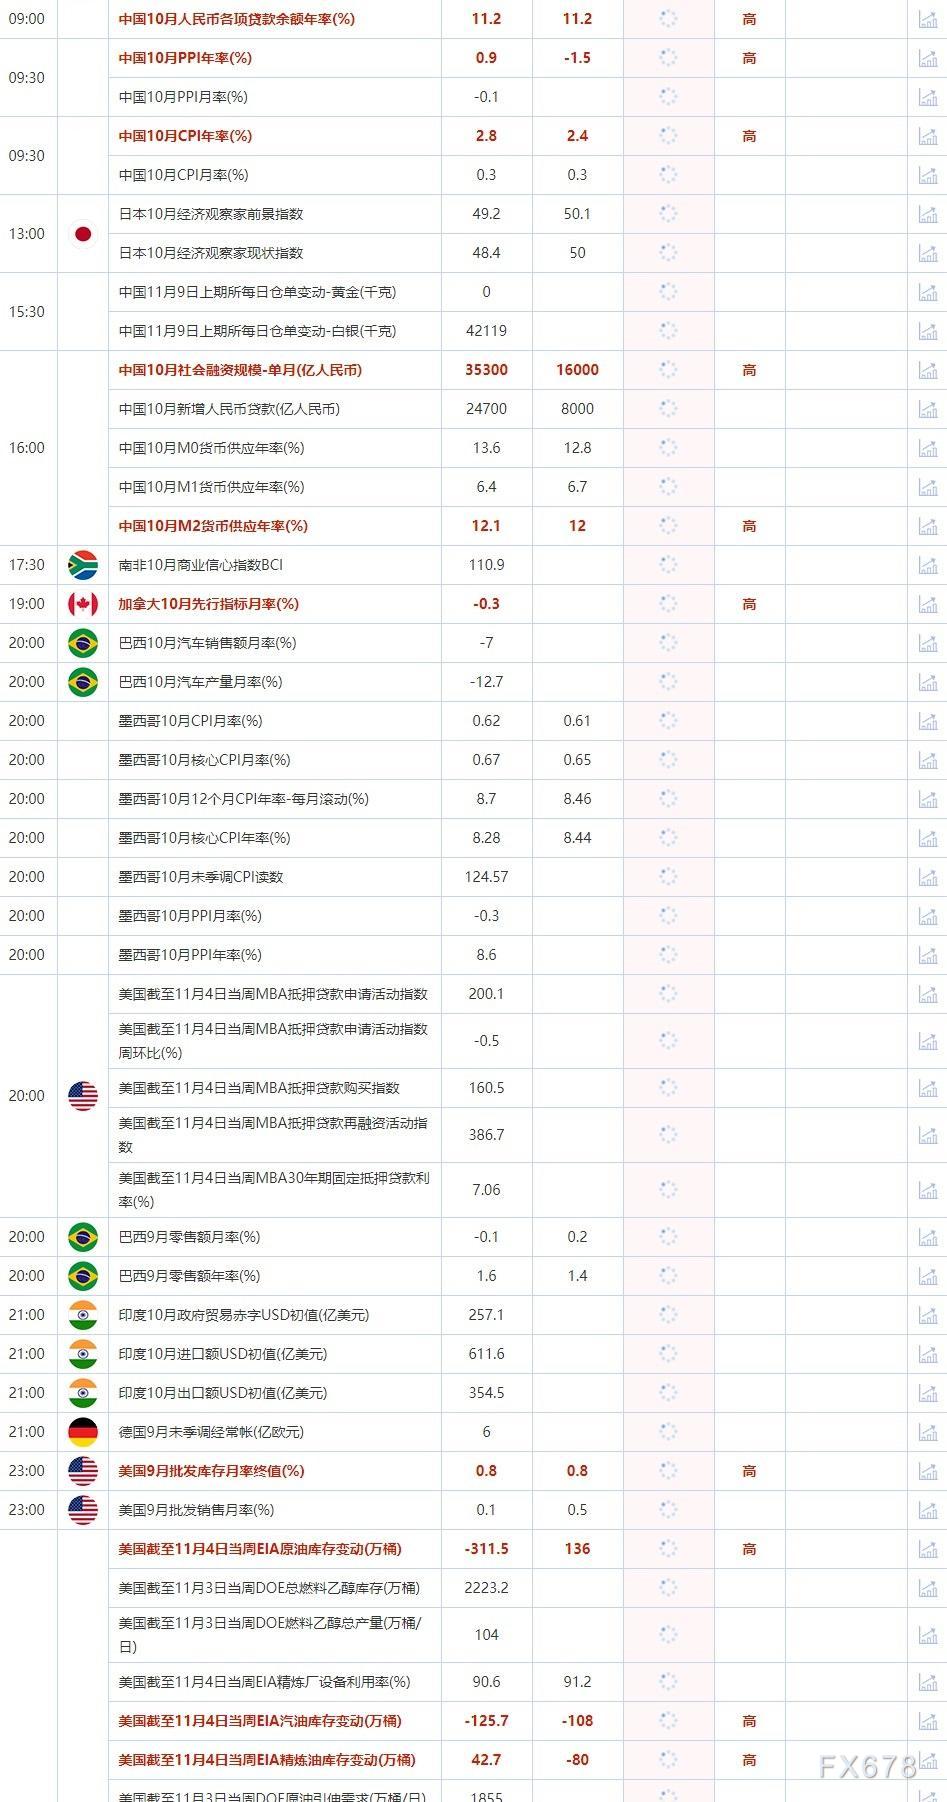Open chart icon for 南非10月商业信心指数BCI row
947x1802 pixels.
point(927,565)
